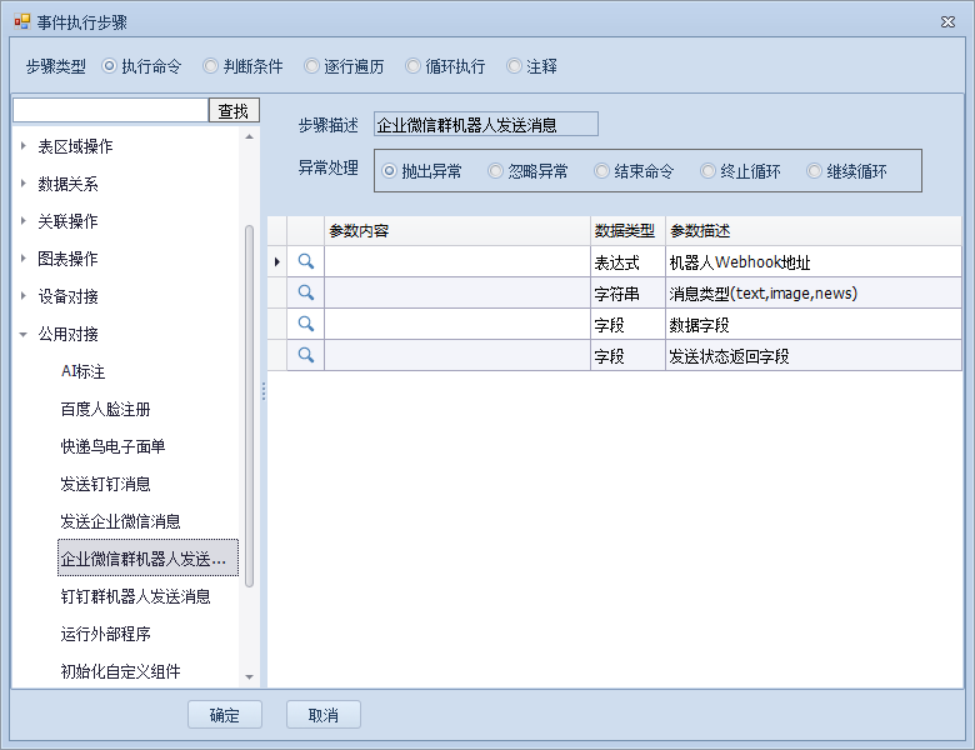Focus the search input box
Viewport: 975px width, 750px height.
point(110,111)
